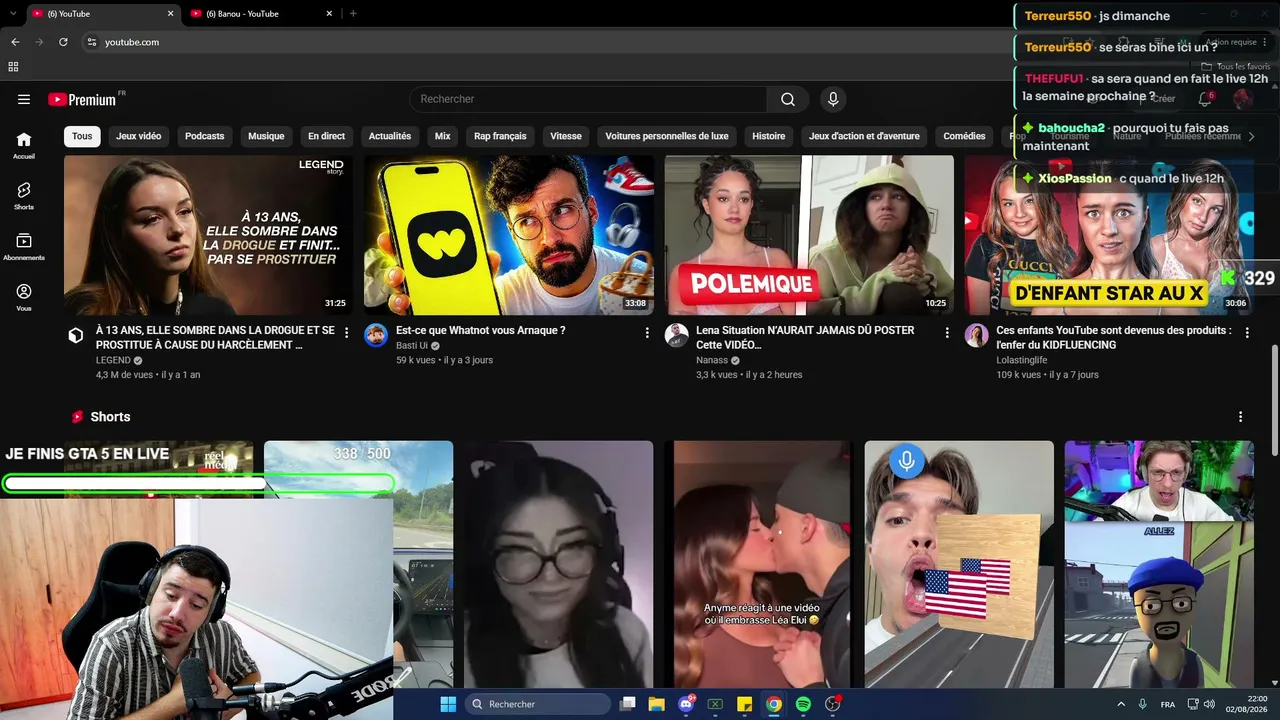Open Chrome apps grid shortcut
Screen dimensions: 1280x720
click(13, 67)
